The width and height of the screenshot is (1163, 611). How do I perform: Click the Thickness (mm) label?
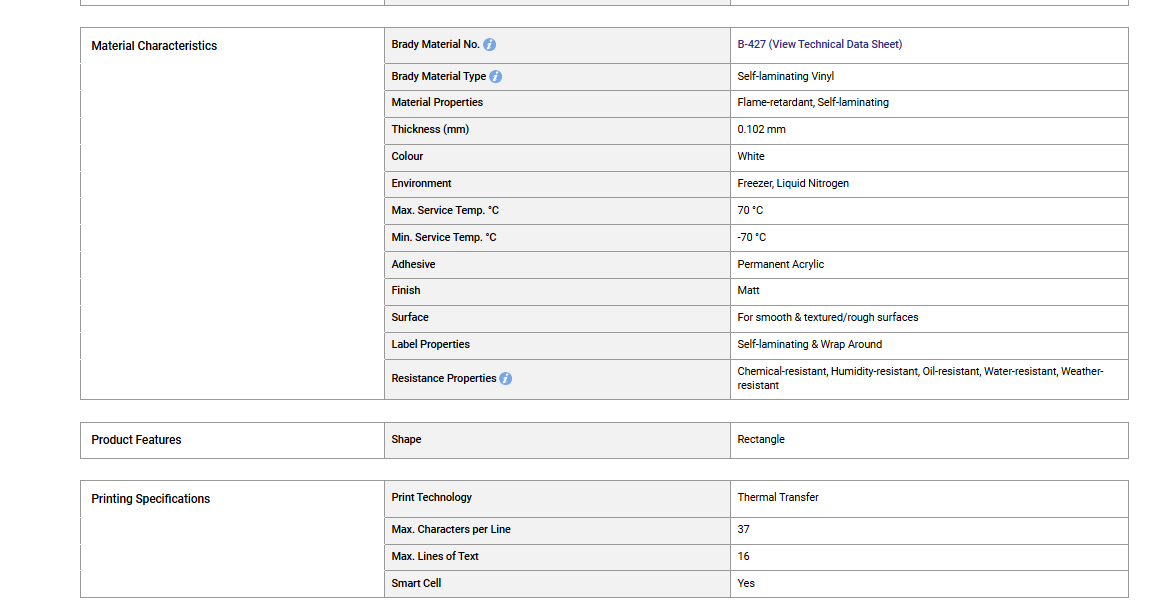430,129
